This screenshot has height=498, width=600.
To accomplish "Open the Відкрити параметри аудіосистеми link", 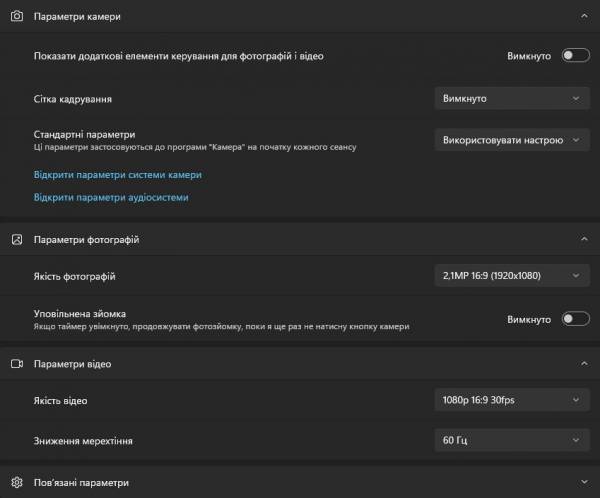I will (111, 198).
